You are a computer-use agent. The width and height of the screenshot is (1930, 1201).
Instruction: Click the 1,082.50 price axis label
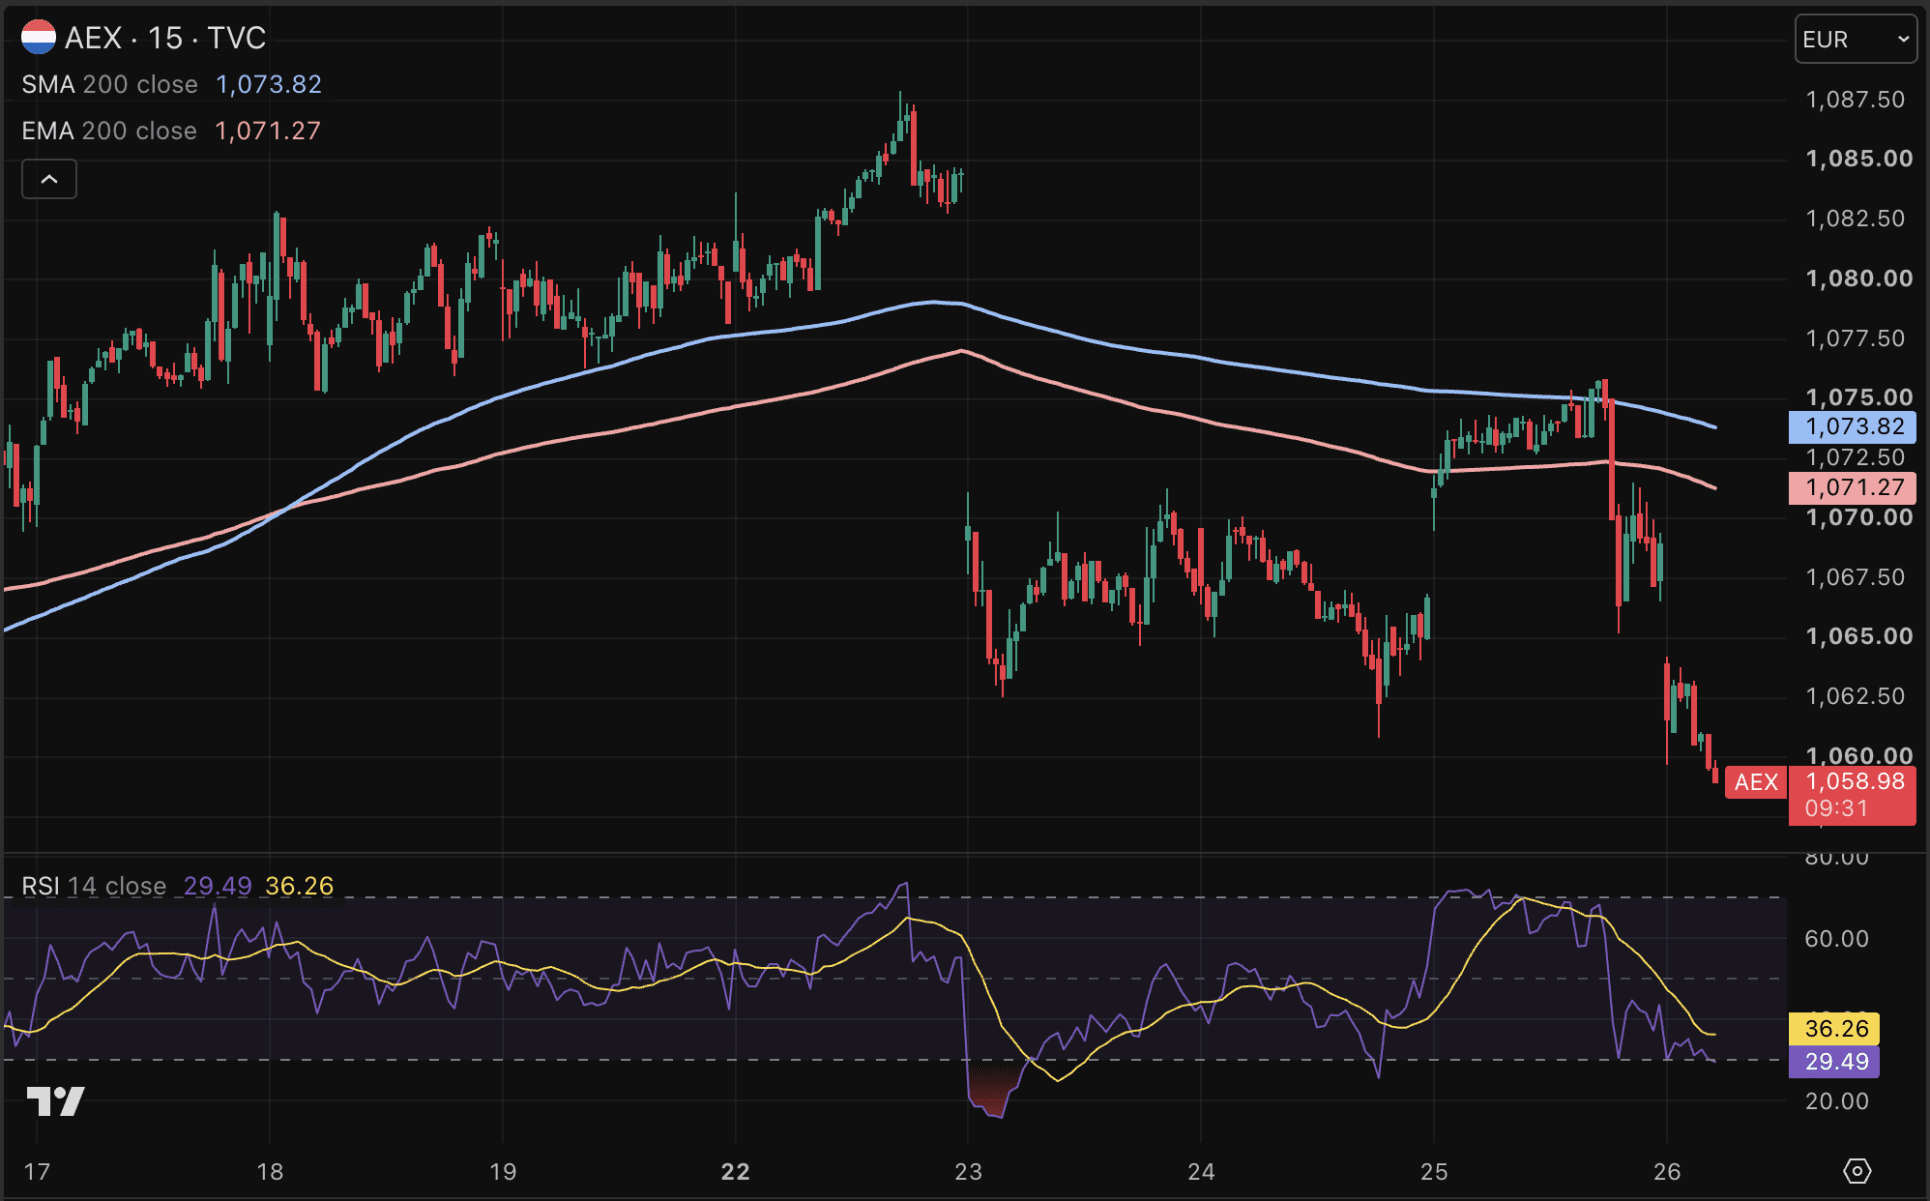tap(1855, 218)
